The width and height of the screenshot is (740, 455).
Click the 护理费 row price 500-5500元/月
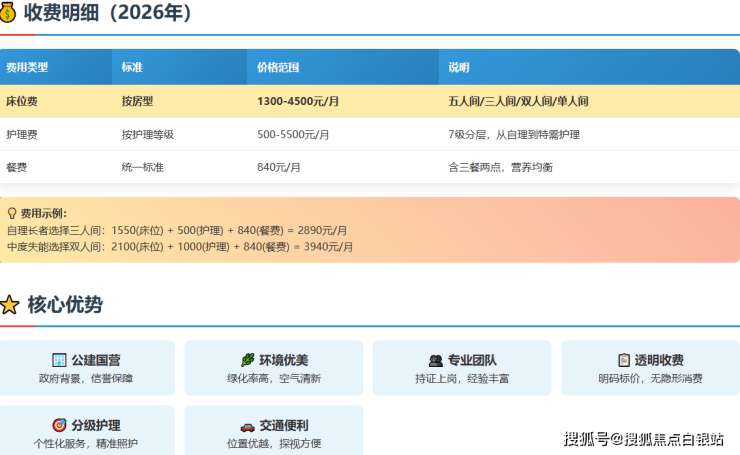[x=293, y=135]
